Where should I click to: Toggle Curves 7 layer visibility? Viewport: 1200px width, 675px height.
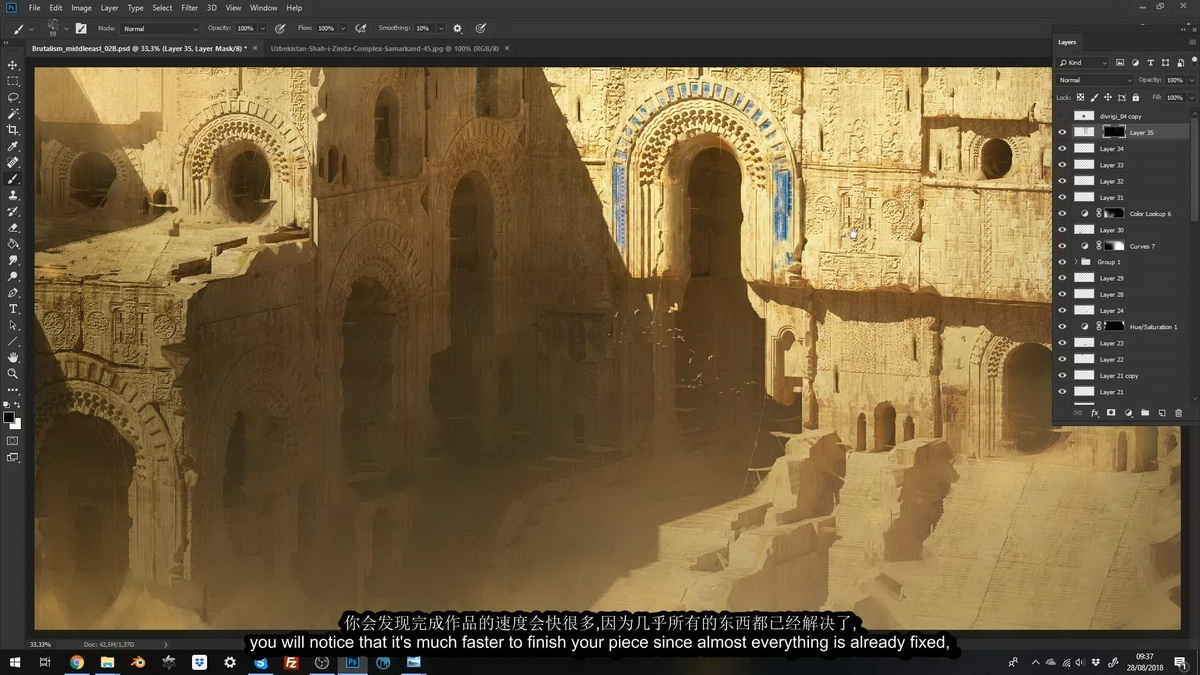tap(1062, 246)
